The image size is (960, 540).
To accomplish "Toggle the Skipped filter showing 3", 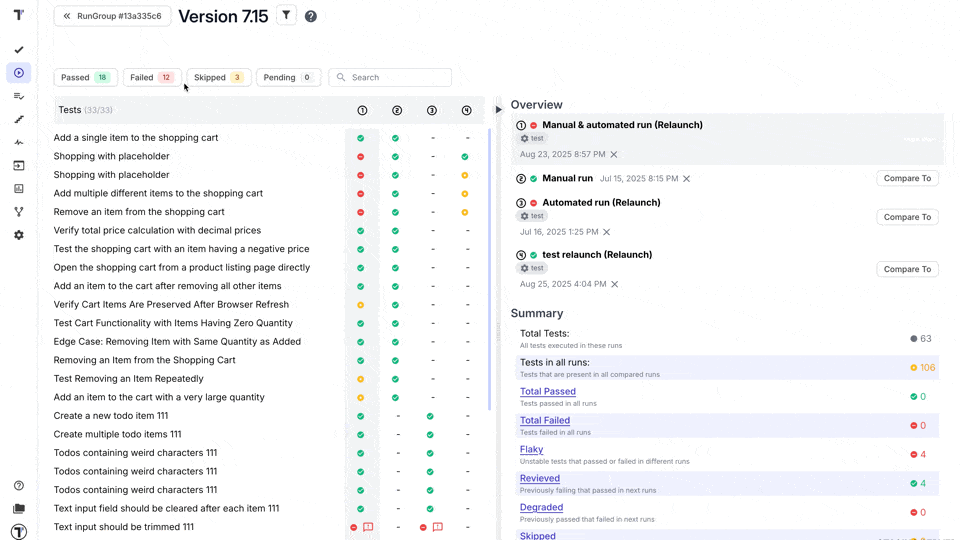I will [218, 77].
